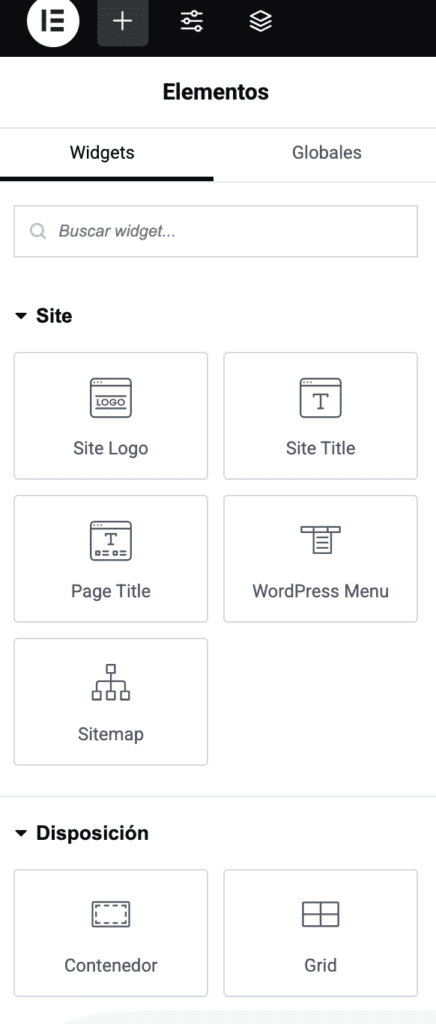Click the Site section heading
436x1024 pixels.
[x=54, y=316]
